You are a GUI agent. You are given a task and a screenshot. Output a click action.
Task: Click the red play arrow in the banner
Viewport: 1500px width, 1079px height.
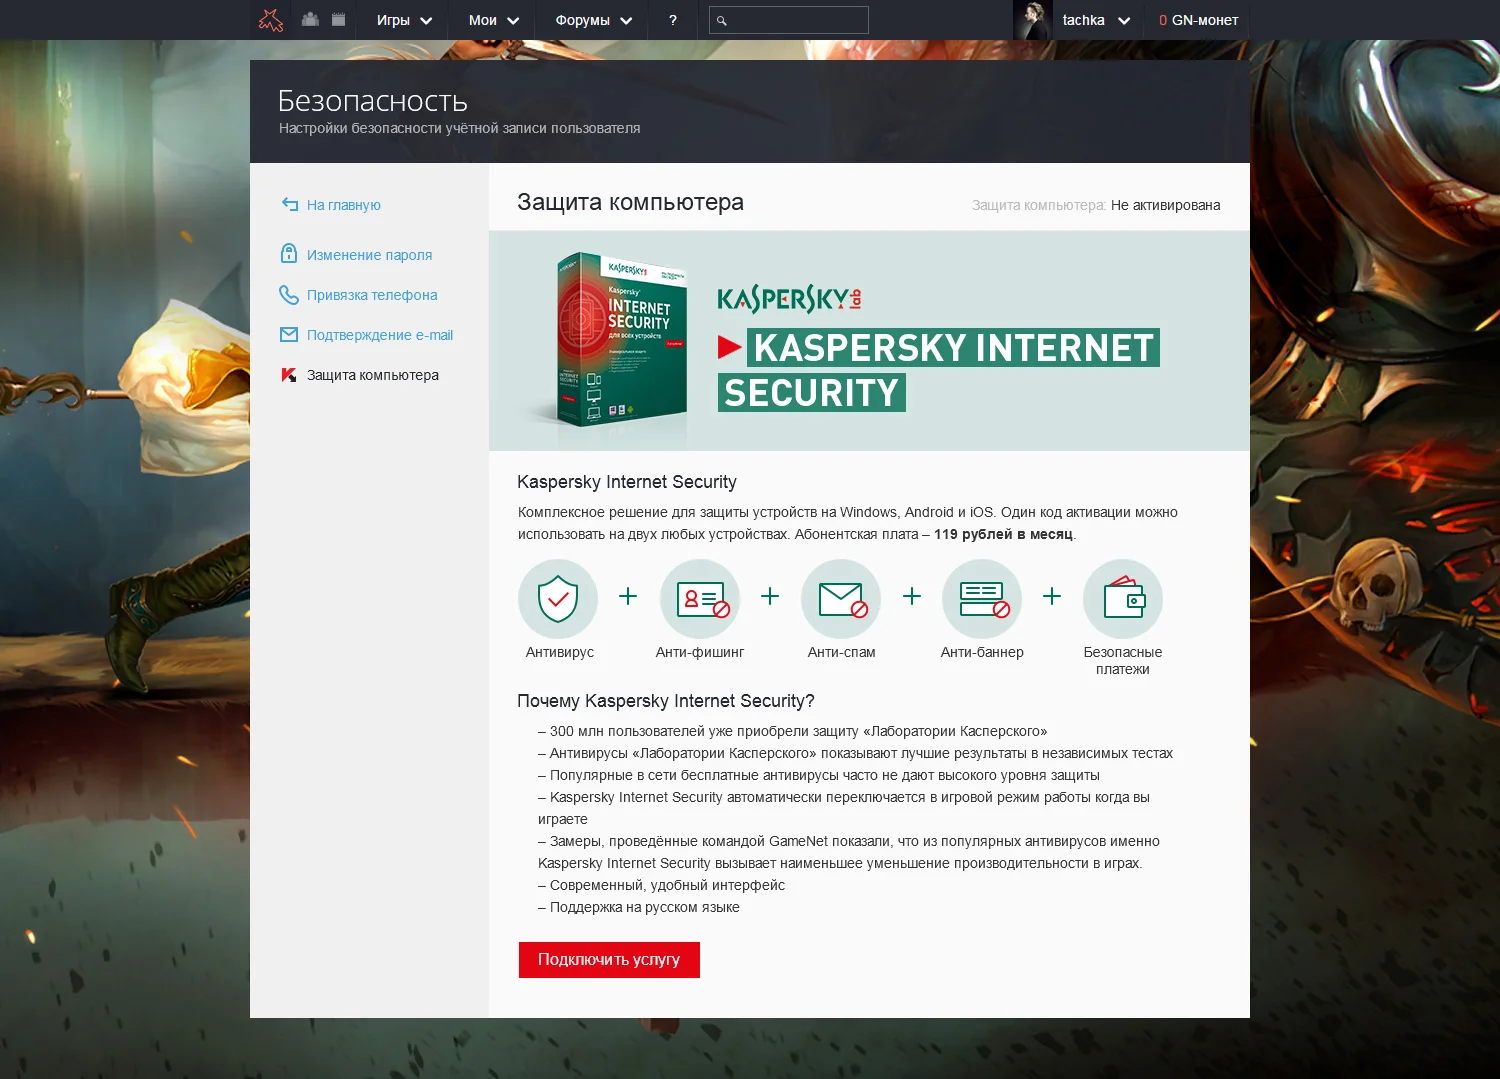[730, 348]
